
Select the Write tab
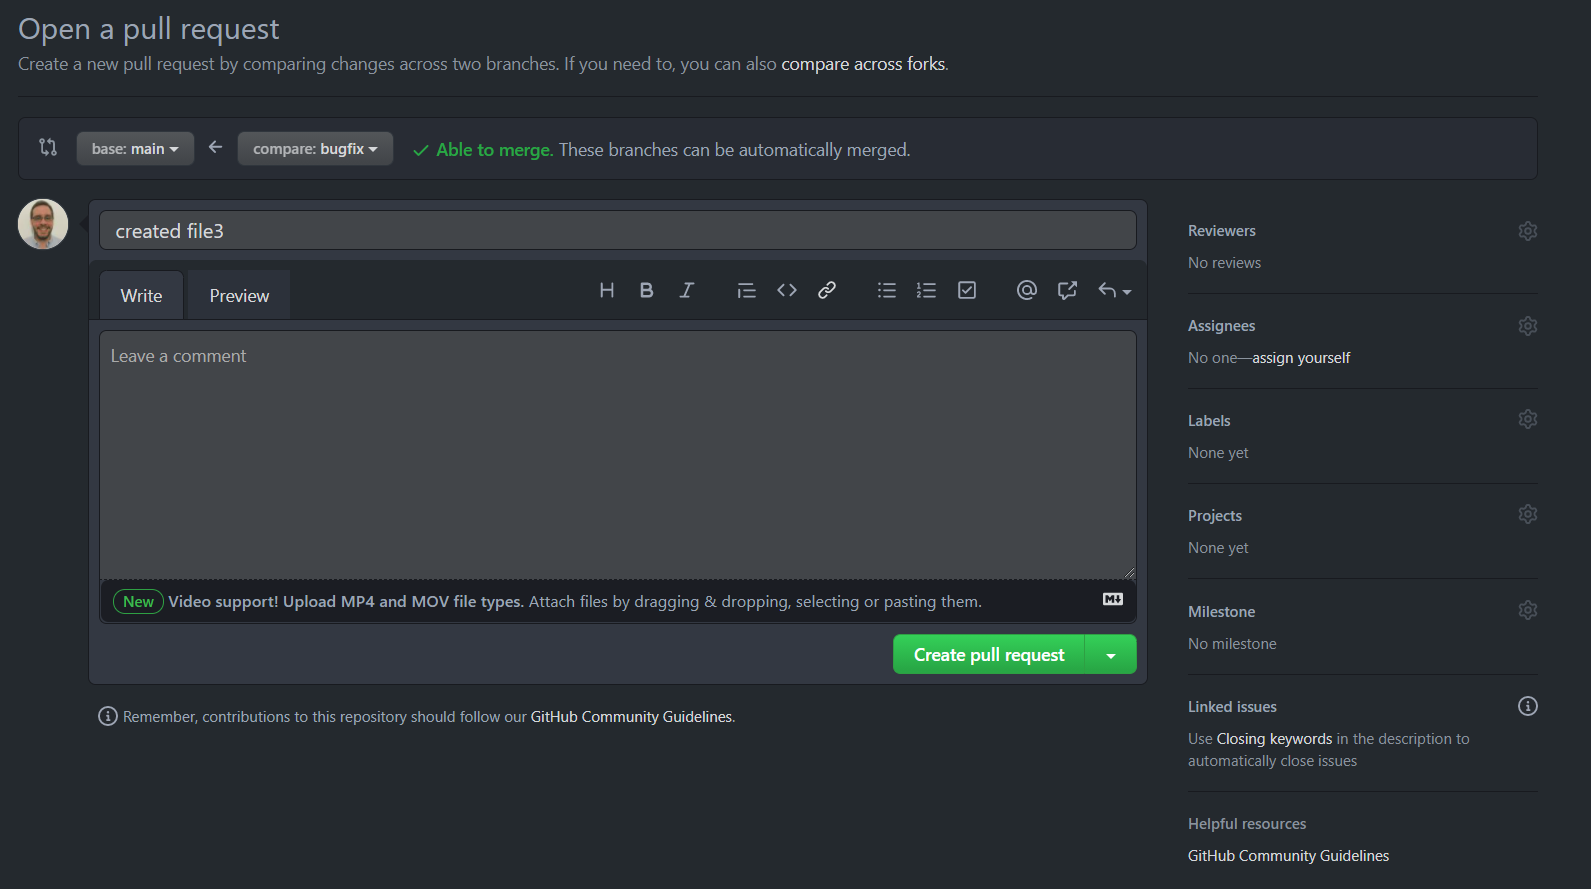tap(141, 296)
